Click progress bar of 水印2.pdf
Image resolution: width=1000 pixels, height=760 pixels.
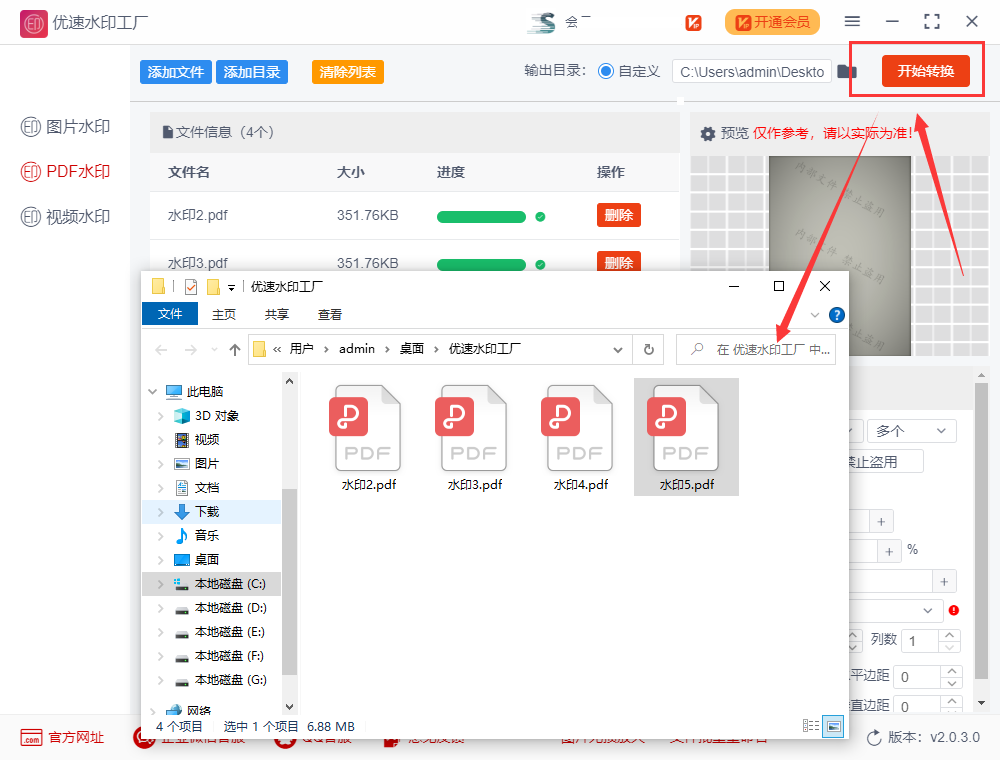tap(481, 217)
